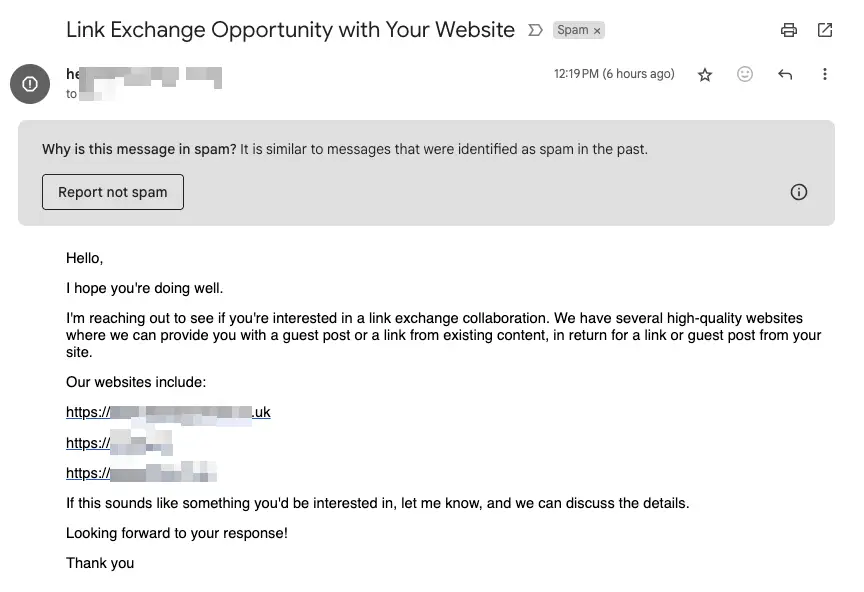Click the importance marker beside the subject
Image resolution: width=864 pixels, height=592 pixels.
point(535,30)
